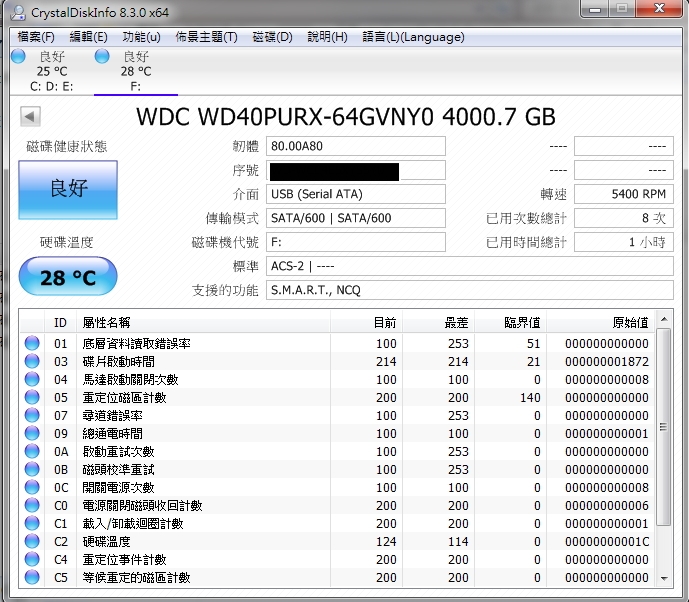Screen dimensions: 689x602
Task: Click status circle for disk C: D: E:
Action: tap(18, 57)
